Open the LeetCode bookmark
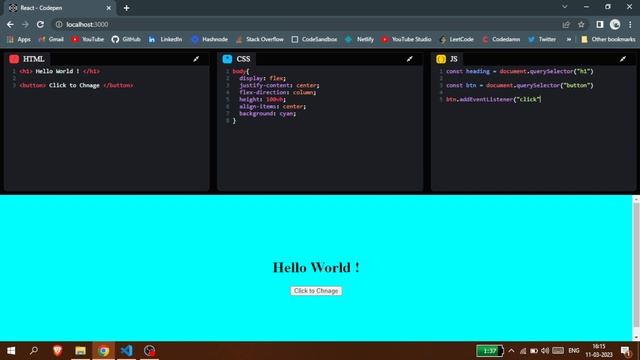 point(457,39)
